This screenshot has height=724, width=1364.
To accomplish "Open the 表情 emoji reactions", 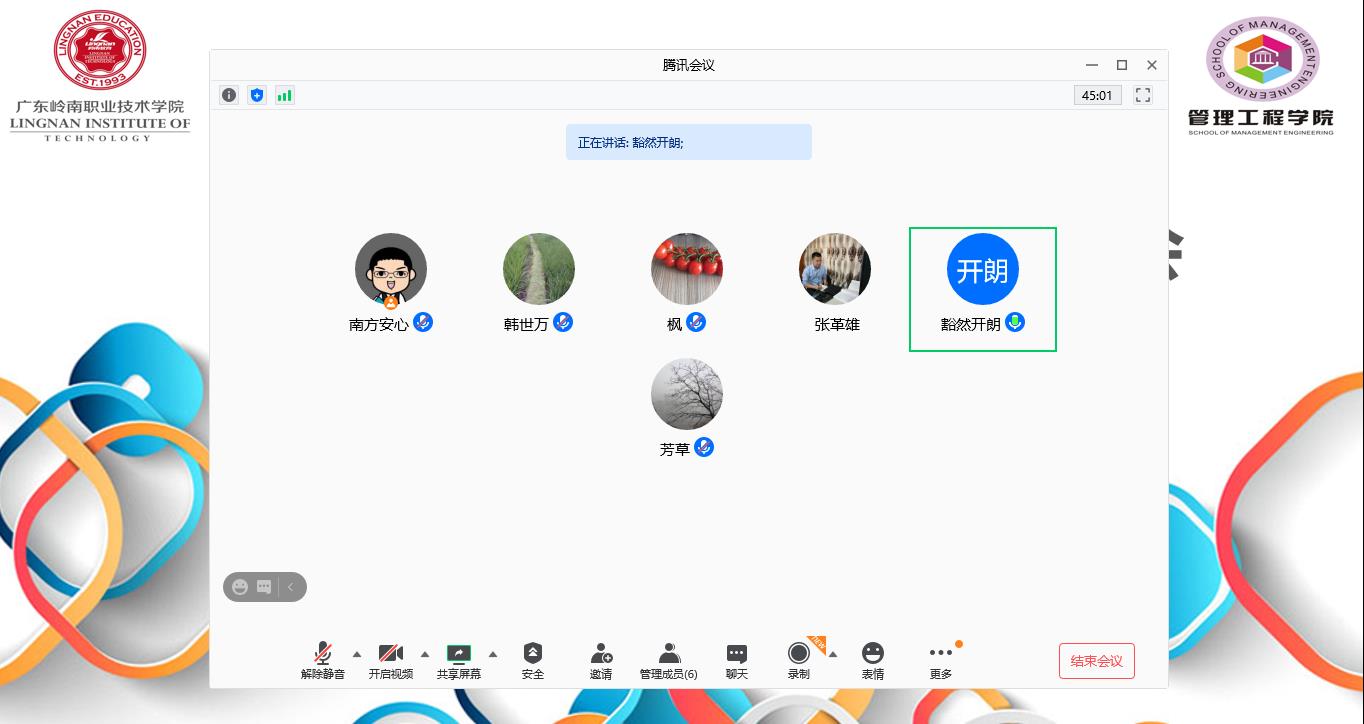I will tap(873, 660).
